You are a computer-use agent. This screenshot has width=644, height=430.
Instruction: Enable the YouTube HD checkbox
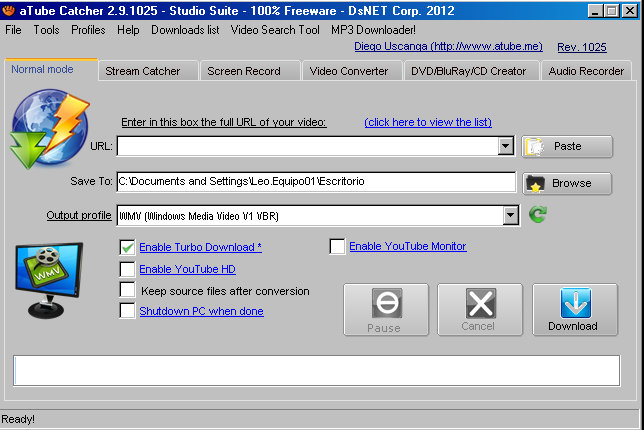pos(127,269)
